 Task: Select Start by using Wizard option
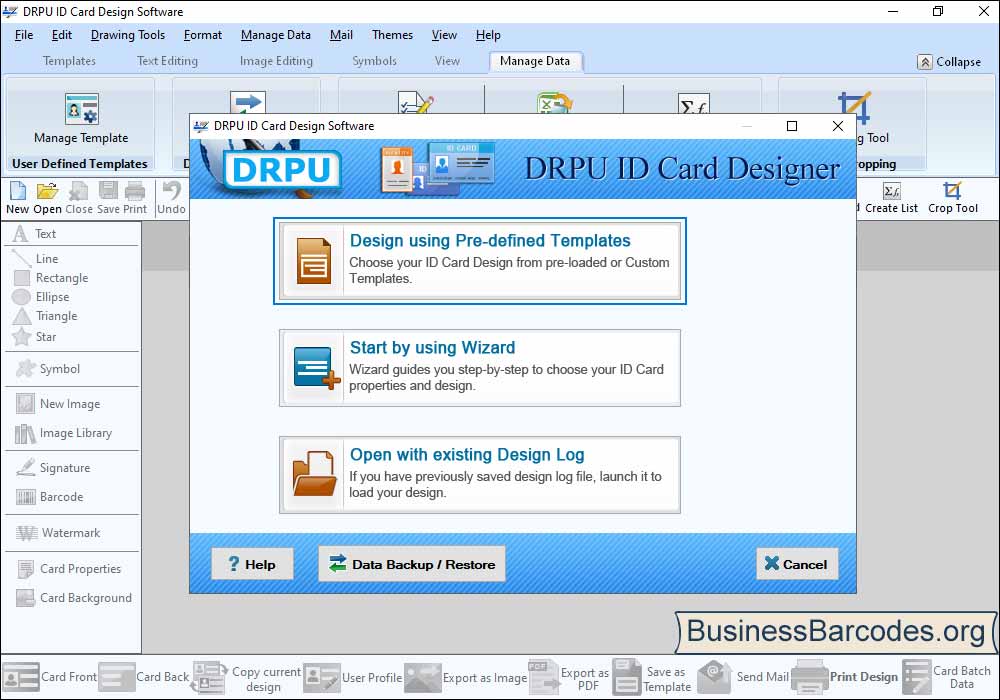point(480,368)
